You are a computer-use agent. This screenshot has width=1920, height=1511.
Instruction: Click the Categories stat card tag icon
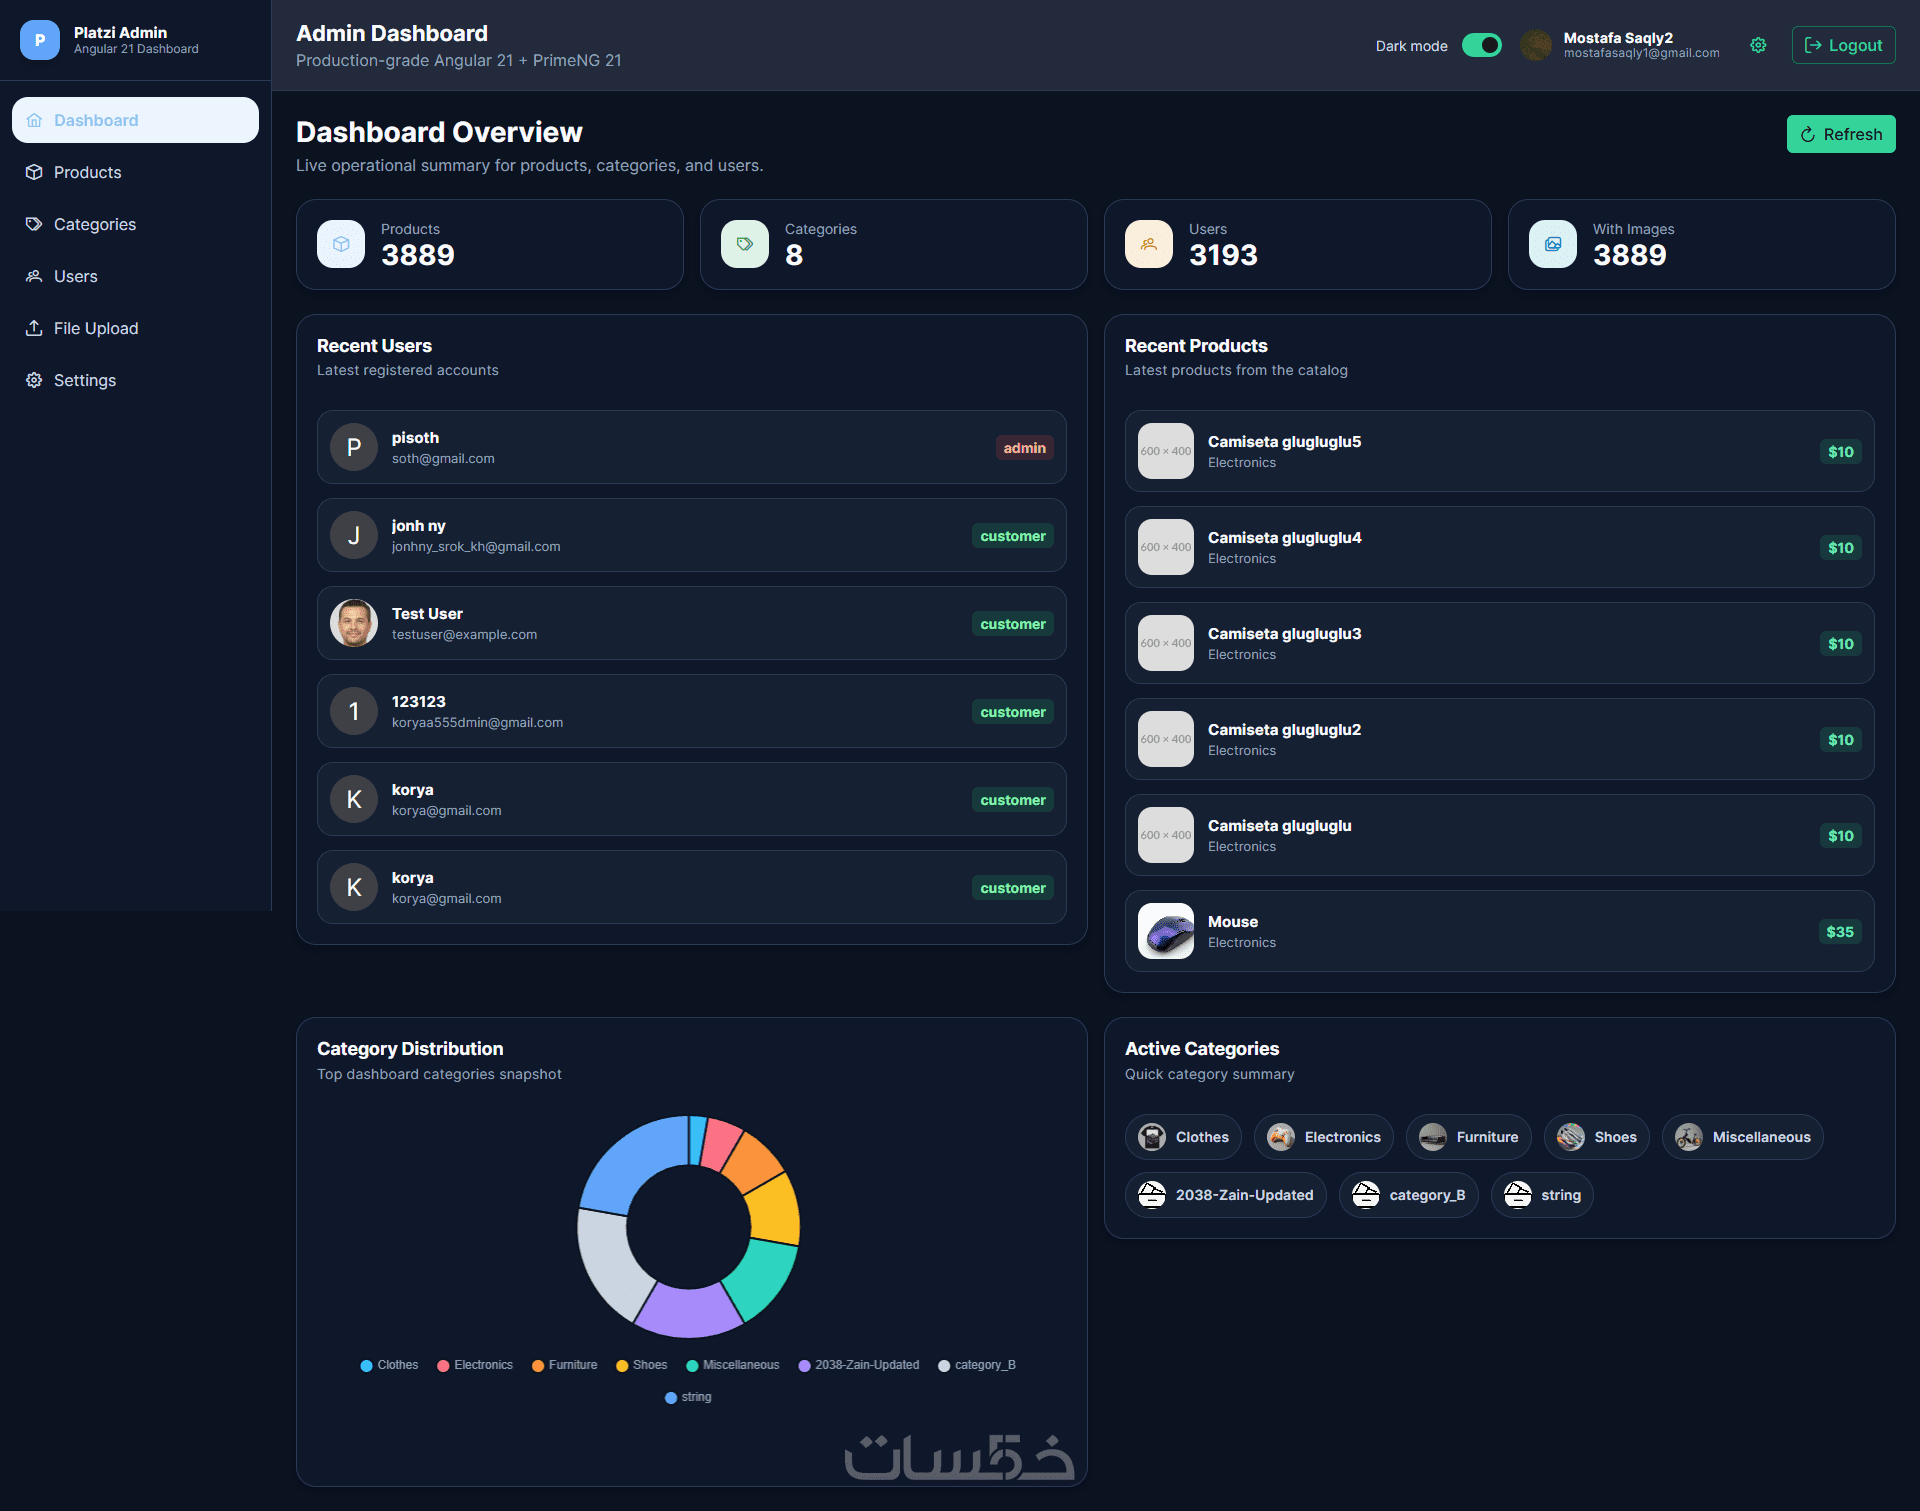[x=745, y=244]
